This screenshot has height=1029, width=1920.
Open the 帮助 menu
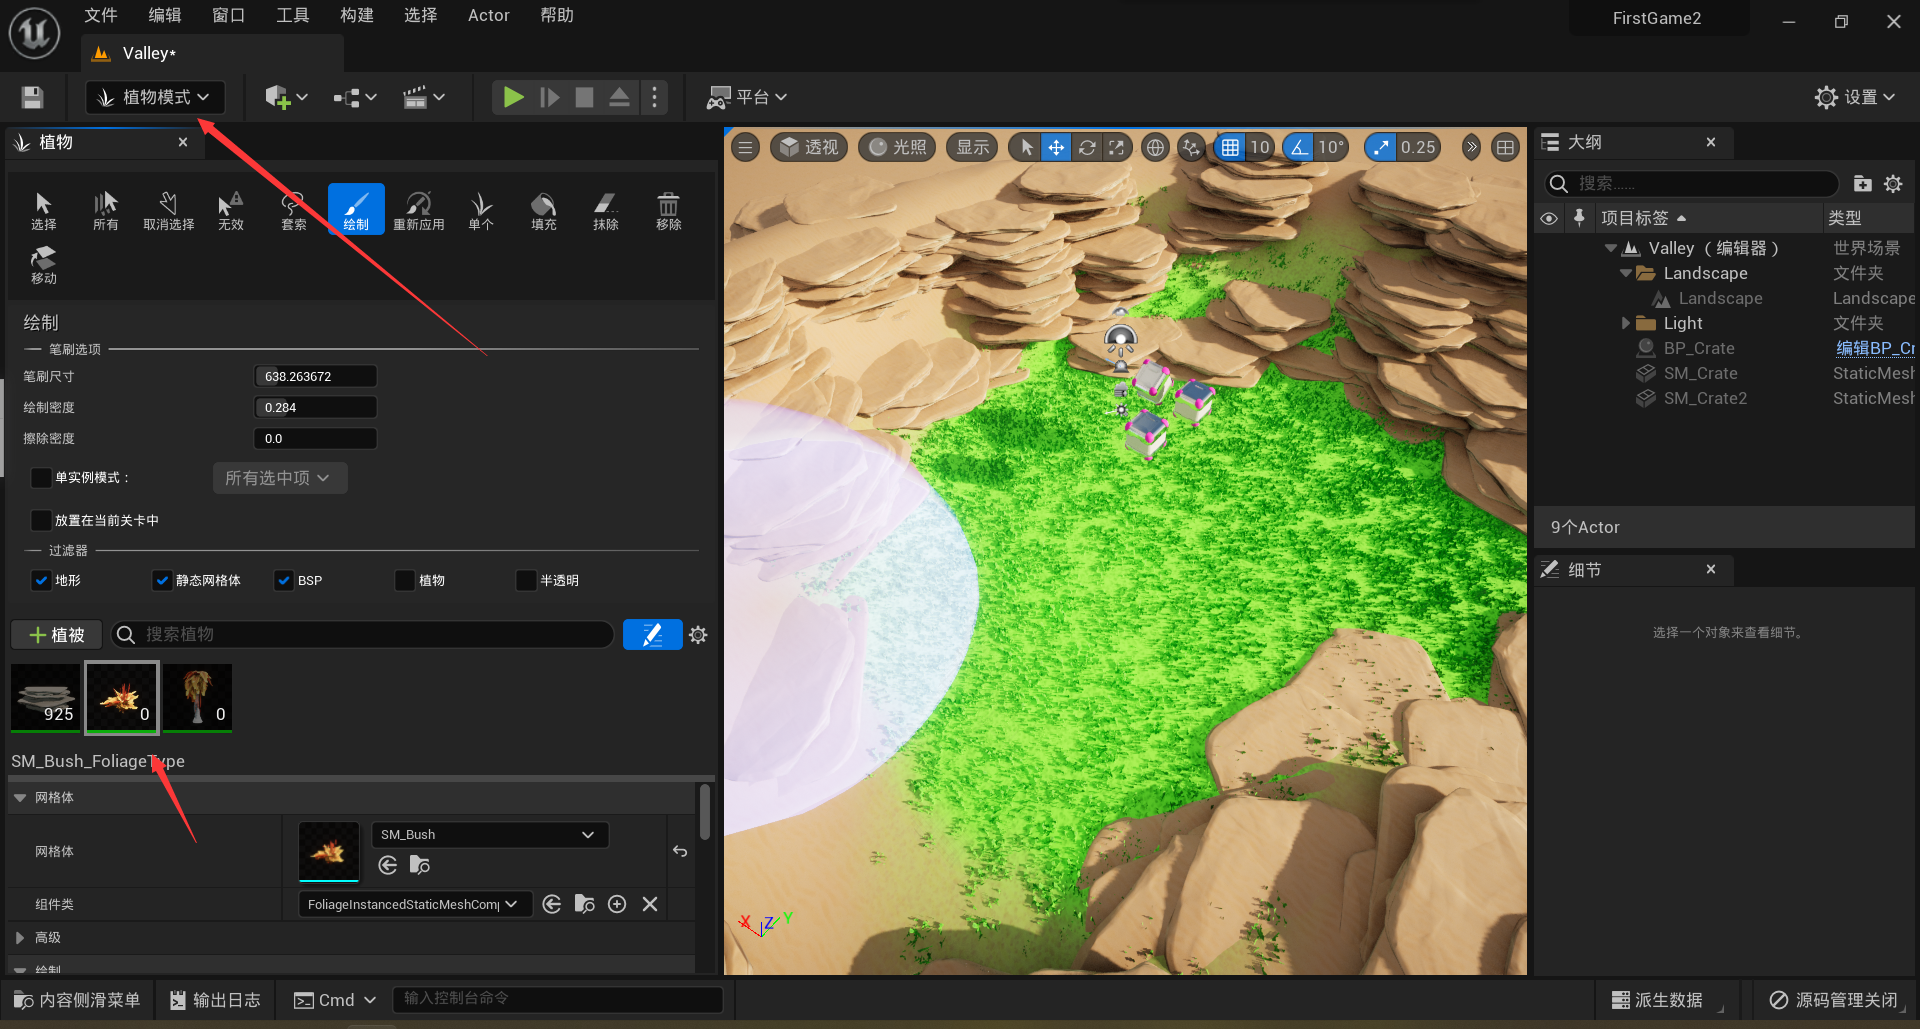[x=557, y=15]
